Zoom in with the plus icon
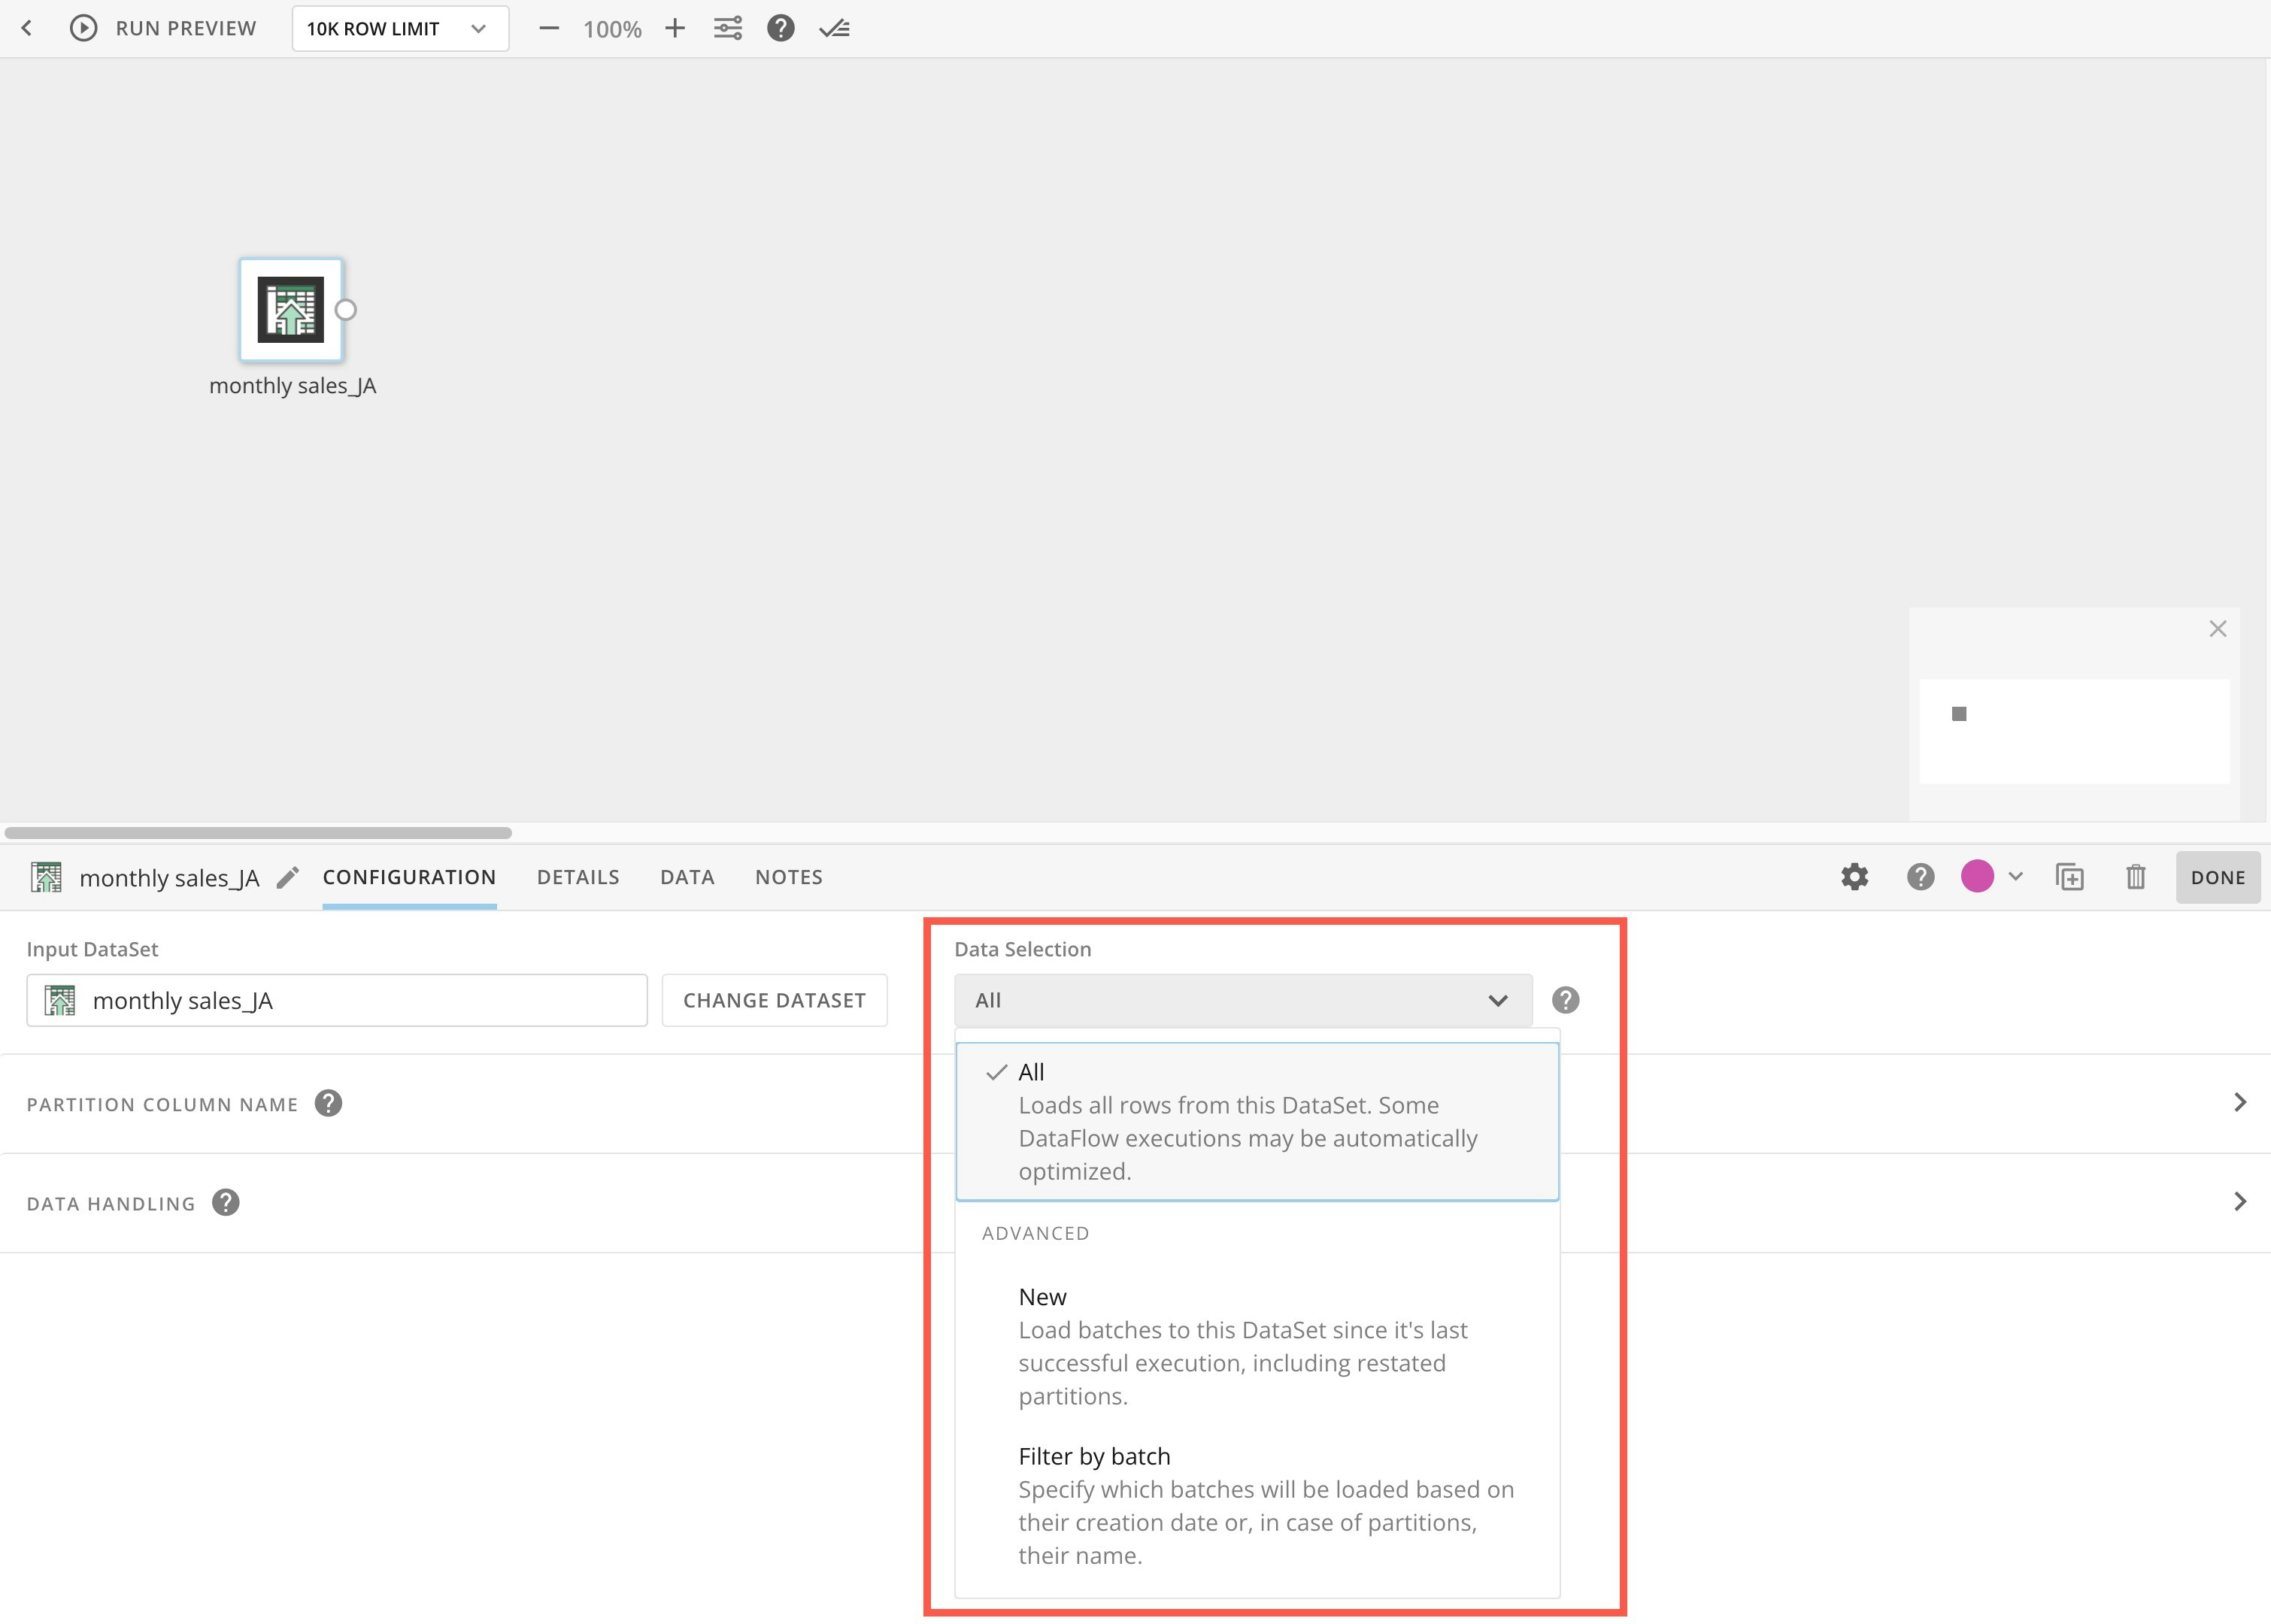The height and width of the screenshot is (1624, 2271). pos(675,28)
